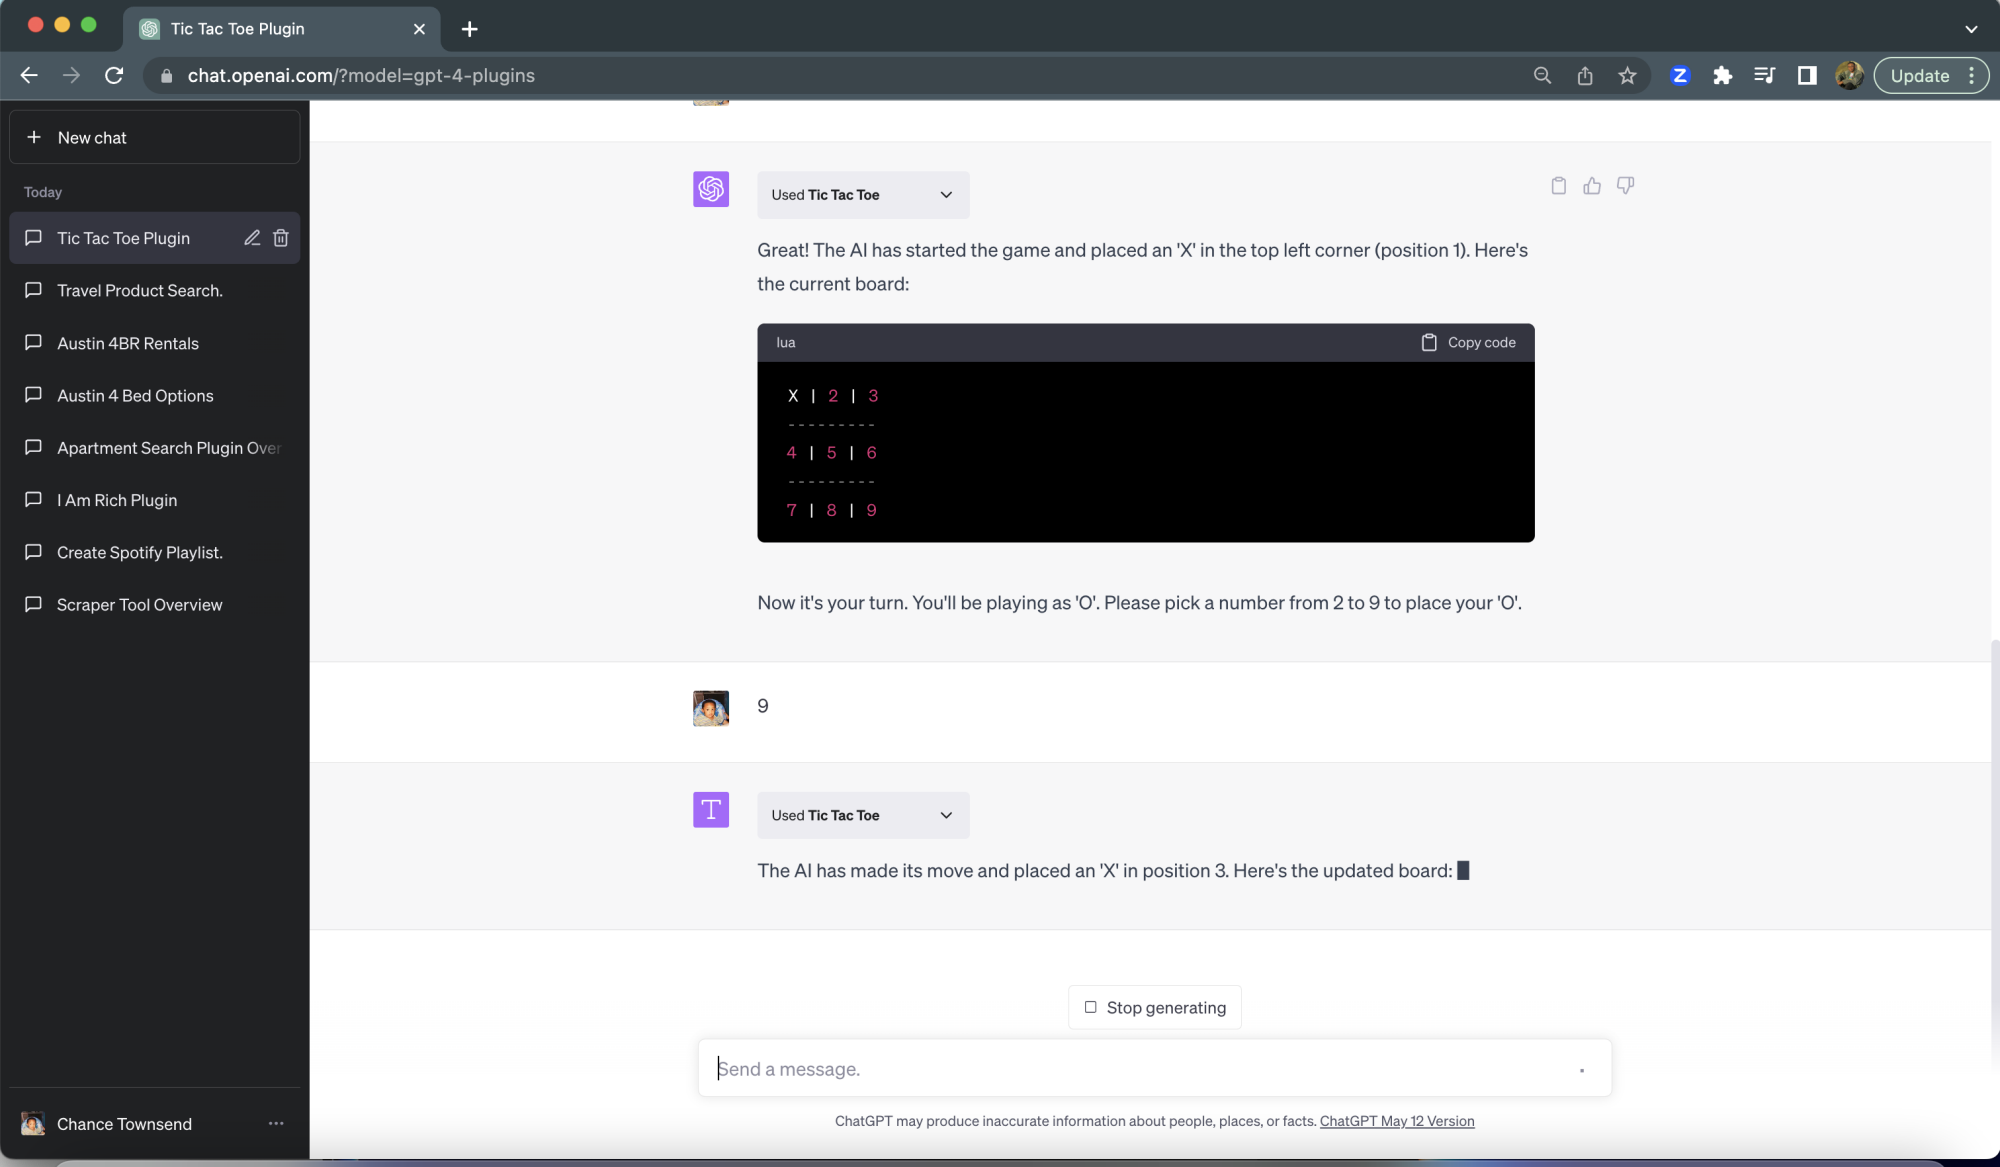Click the edit conversation icon next to Tic Tac Toe
This screenshot has height=1167, width=2000.
tap(251, 238)
